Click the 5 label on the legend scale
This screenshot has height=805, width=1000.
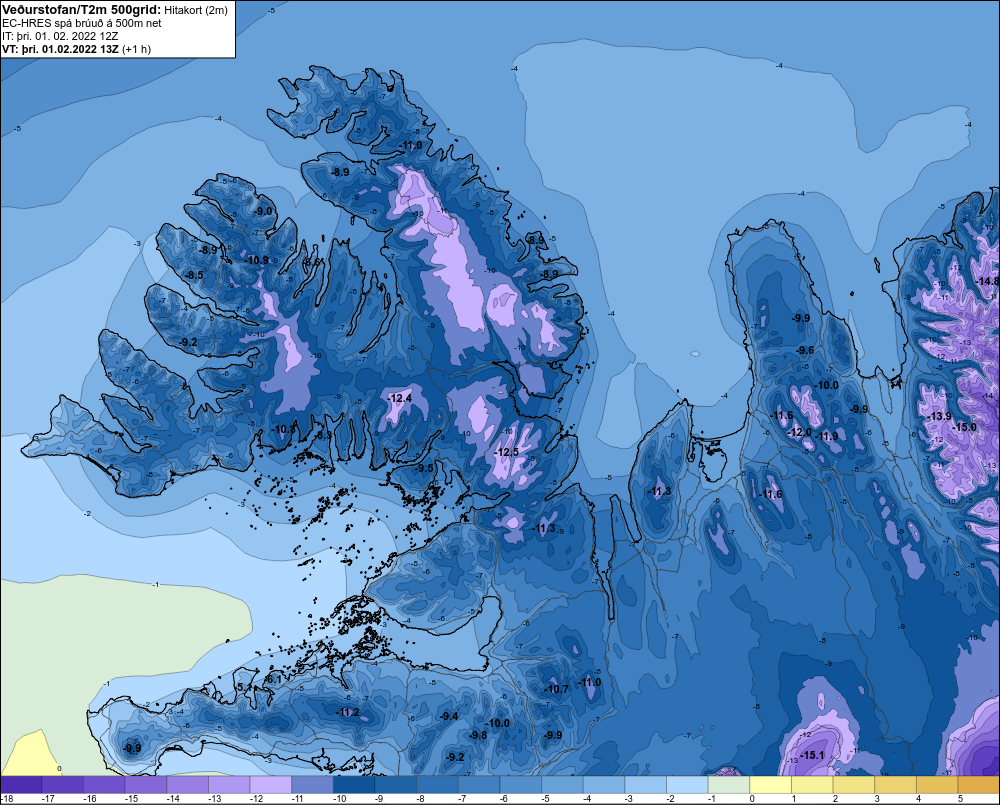(x=960, y=799)
